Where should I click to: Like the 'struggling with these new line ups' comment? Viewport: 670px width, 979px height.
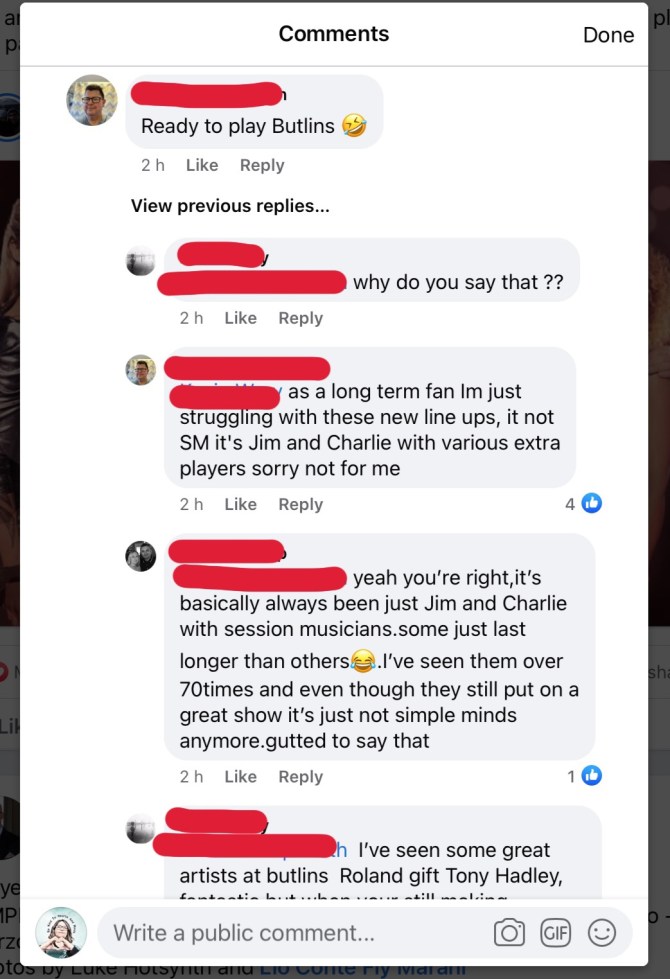click(240, 504)
